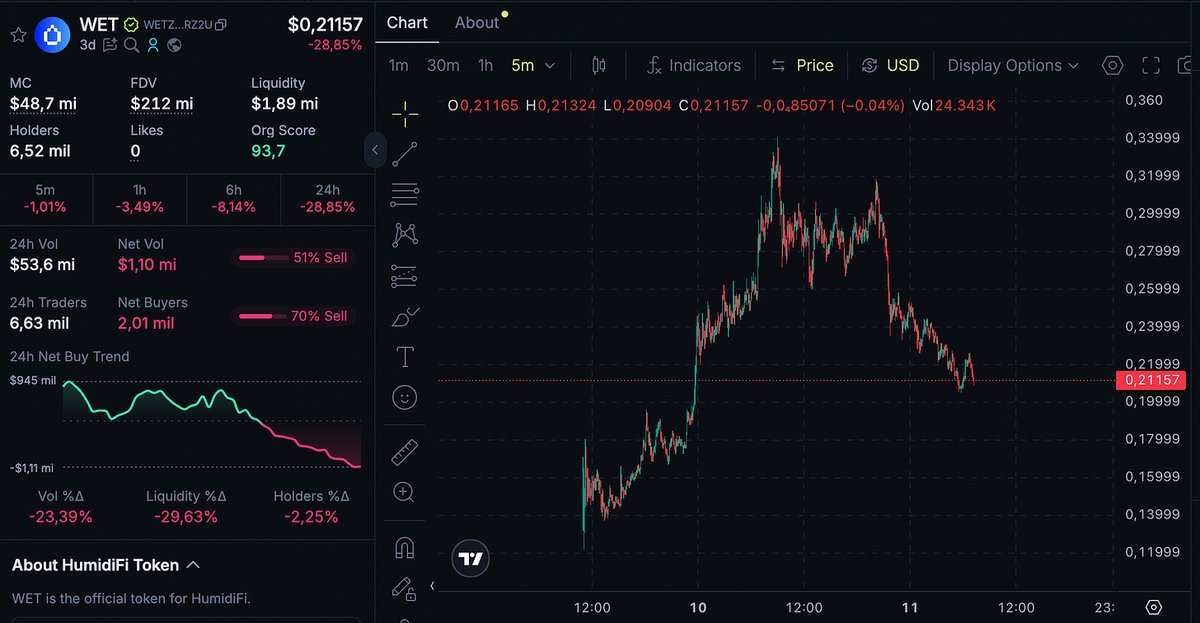Click the Holders %Δ -2,25% value
This screenshot has width=1200, height=623.
[x=311, y=517]
